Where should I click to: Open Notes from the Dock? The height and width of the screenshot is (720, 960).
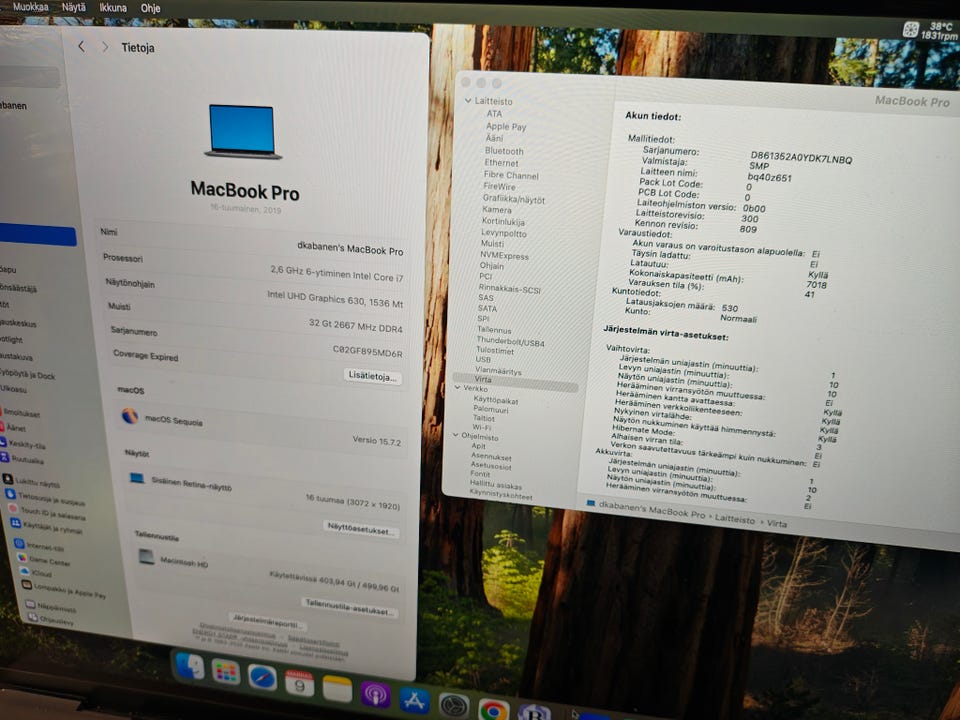click(337, 688)
